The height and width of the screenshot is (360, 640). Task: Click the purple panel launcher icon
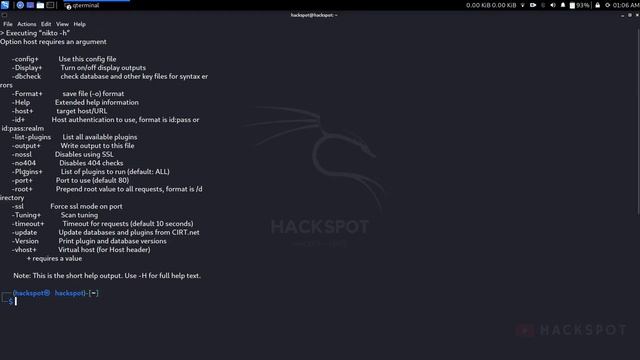[30, 5]
